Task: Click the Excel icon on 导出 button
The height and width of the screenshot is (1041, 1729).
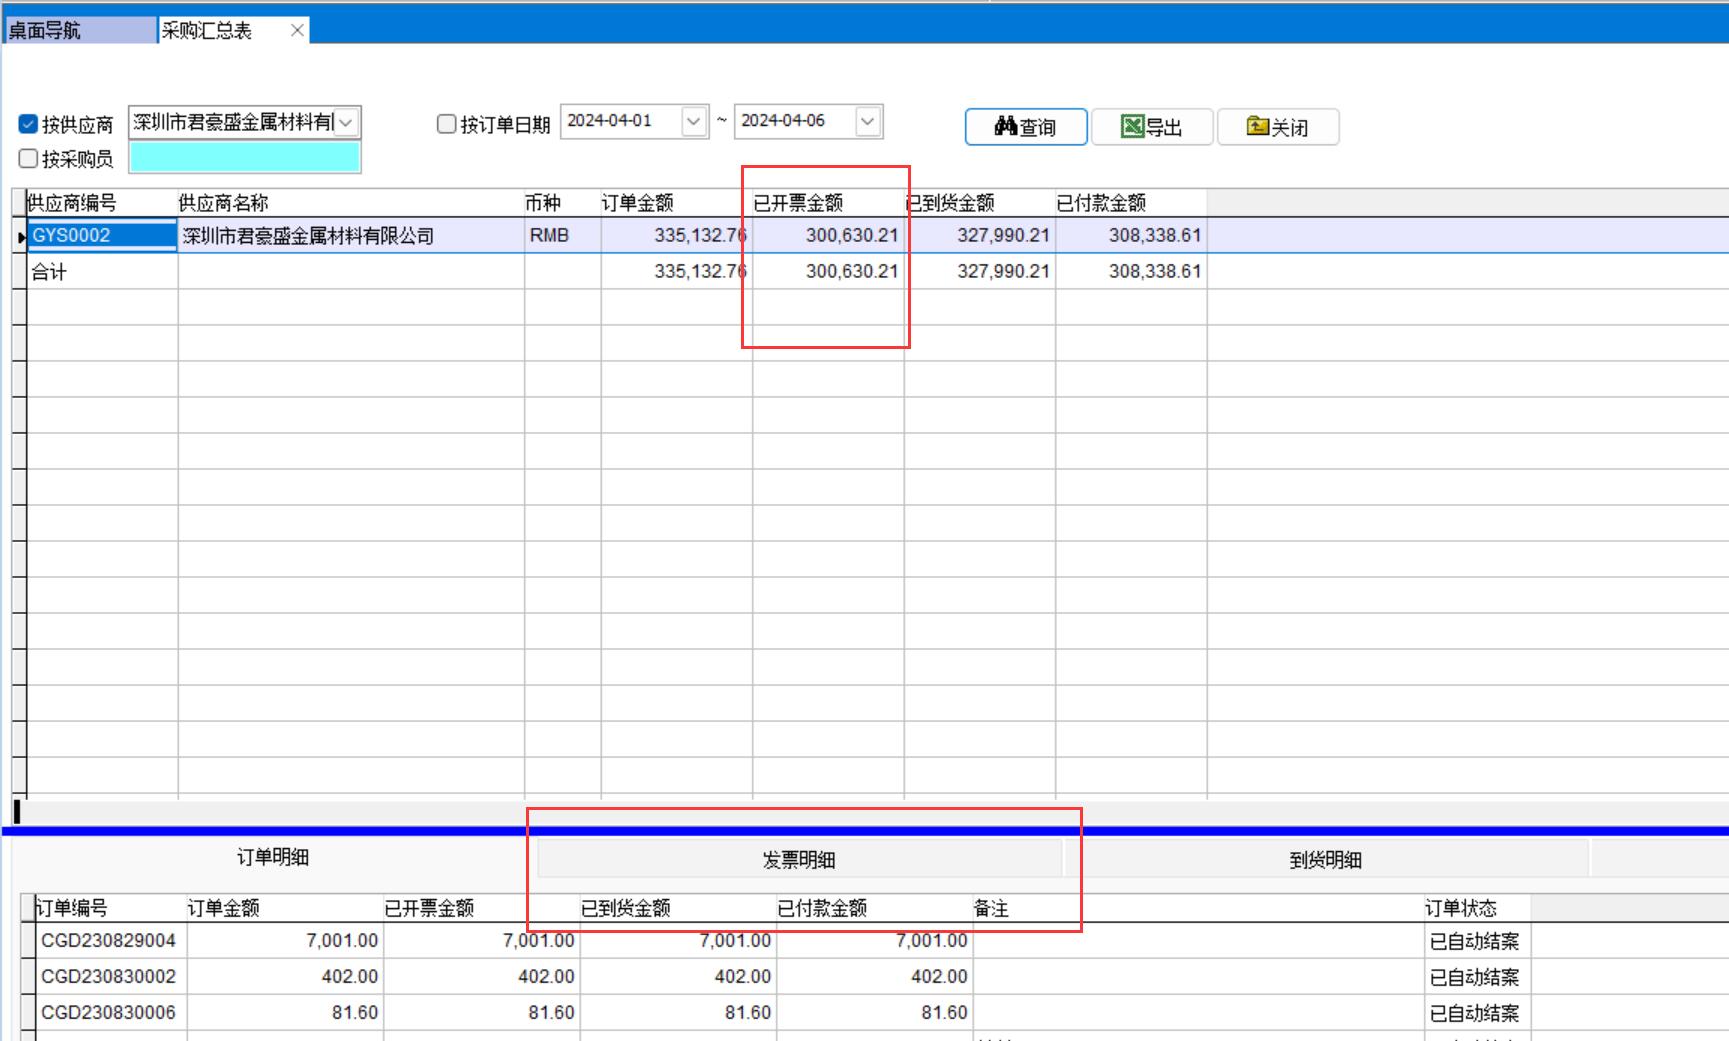Action: click(x=1132, y=126)
